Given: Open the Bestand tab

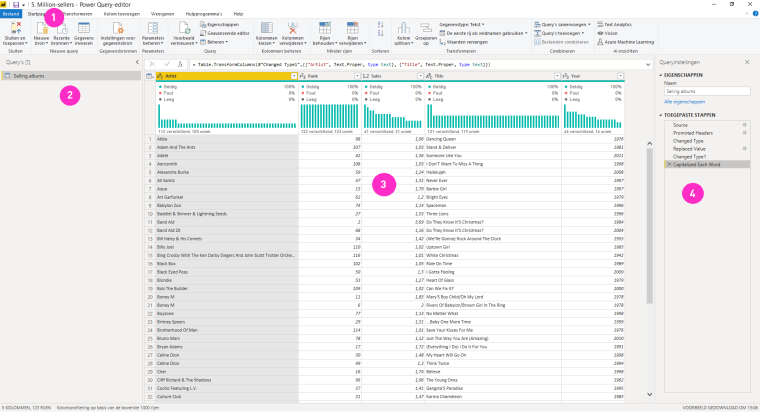Looking at the screenshot, I should 11,14.
